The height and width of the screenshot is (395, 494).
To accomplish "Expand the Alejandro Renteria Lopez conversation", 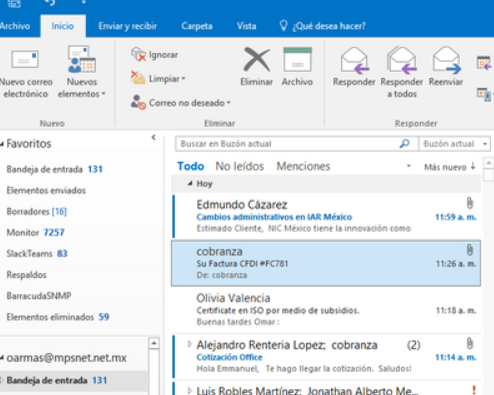I will point(189,344).
